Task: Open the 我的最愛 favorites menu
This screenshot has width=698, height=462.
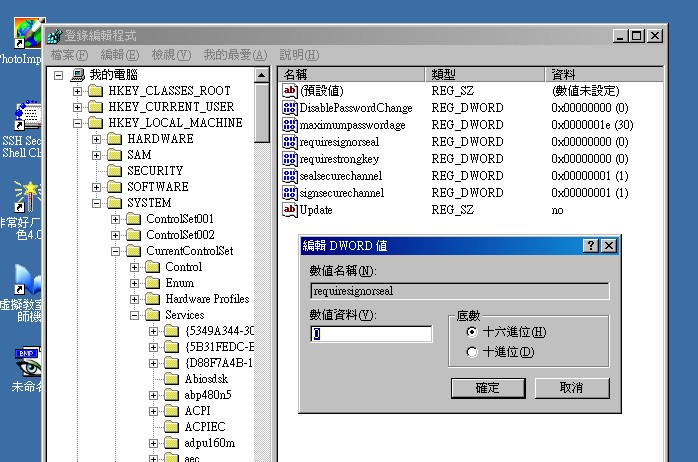Action: coord(235,55)
